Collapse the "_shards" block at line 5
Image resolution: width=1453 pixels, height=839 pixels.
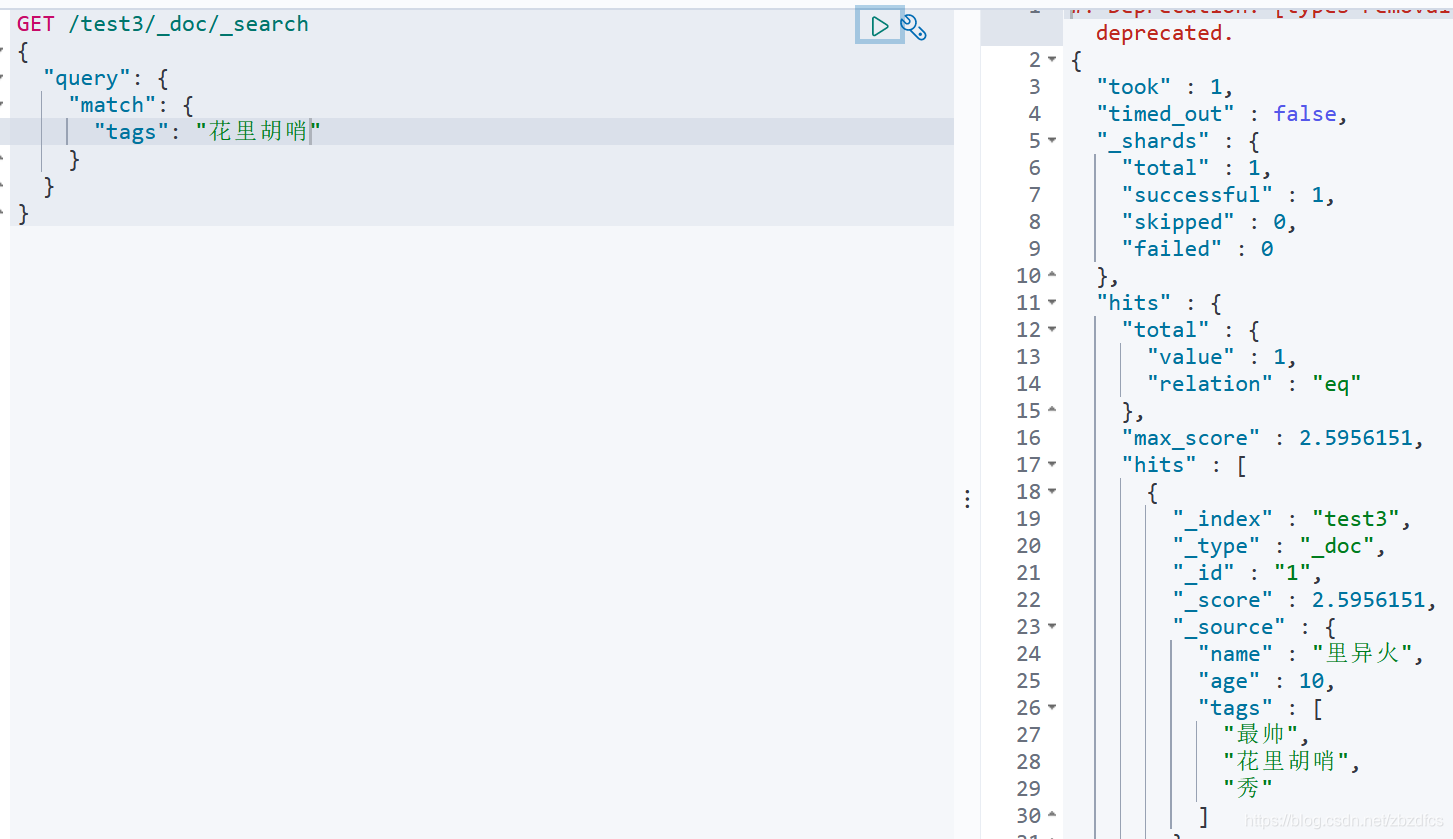tap(1051, 141)
